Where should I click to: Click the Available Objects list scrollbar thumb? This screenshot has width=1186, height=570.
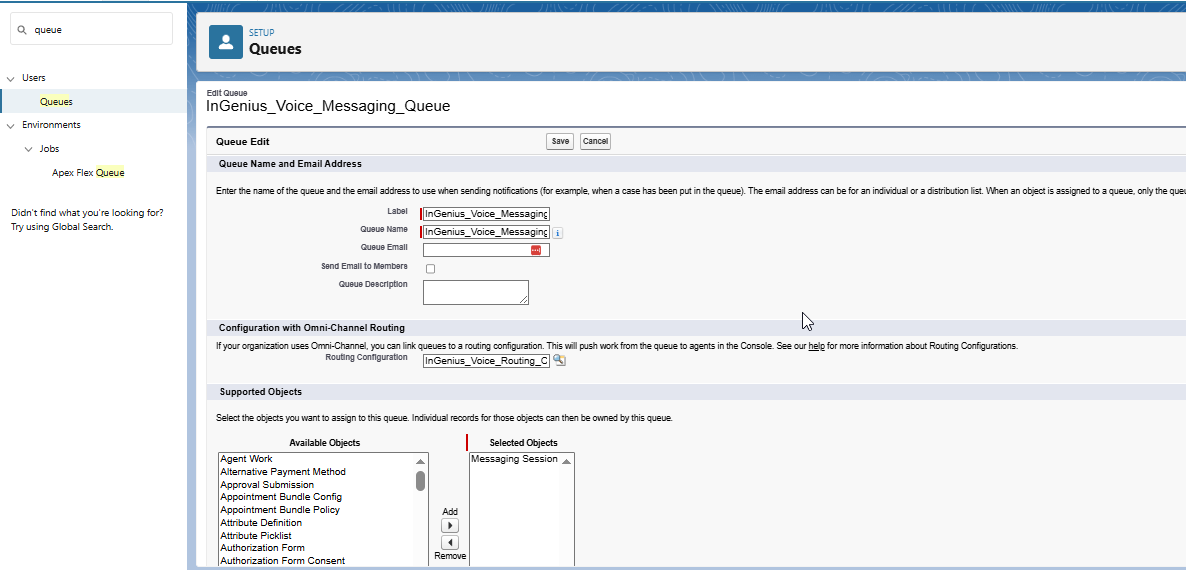pos(421,481)
